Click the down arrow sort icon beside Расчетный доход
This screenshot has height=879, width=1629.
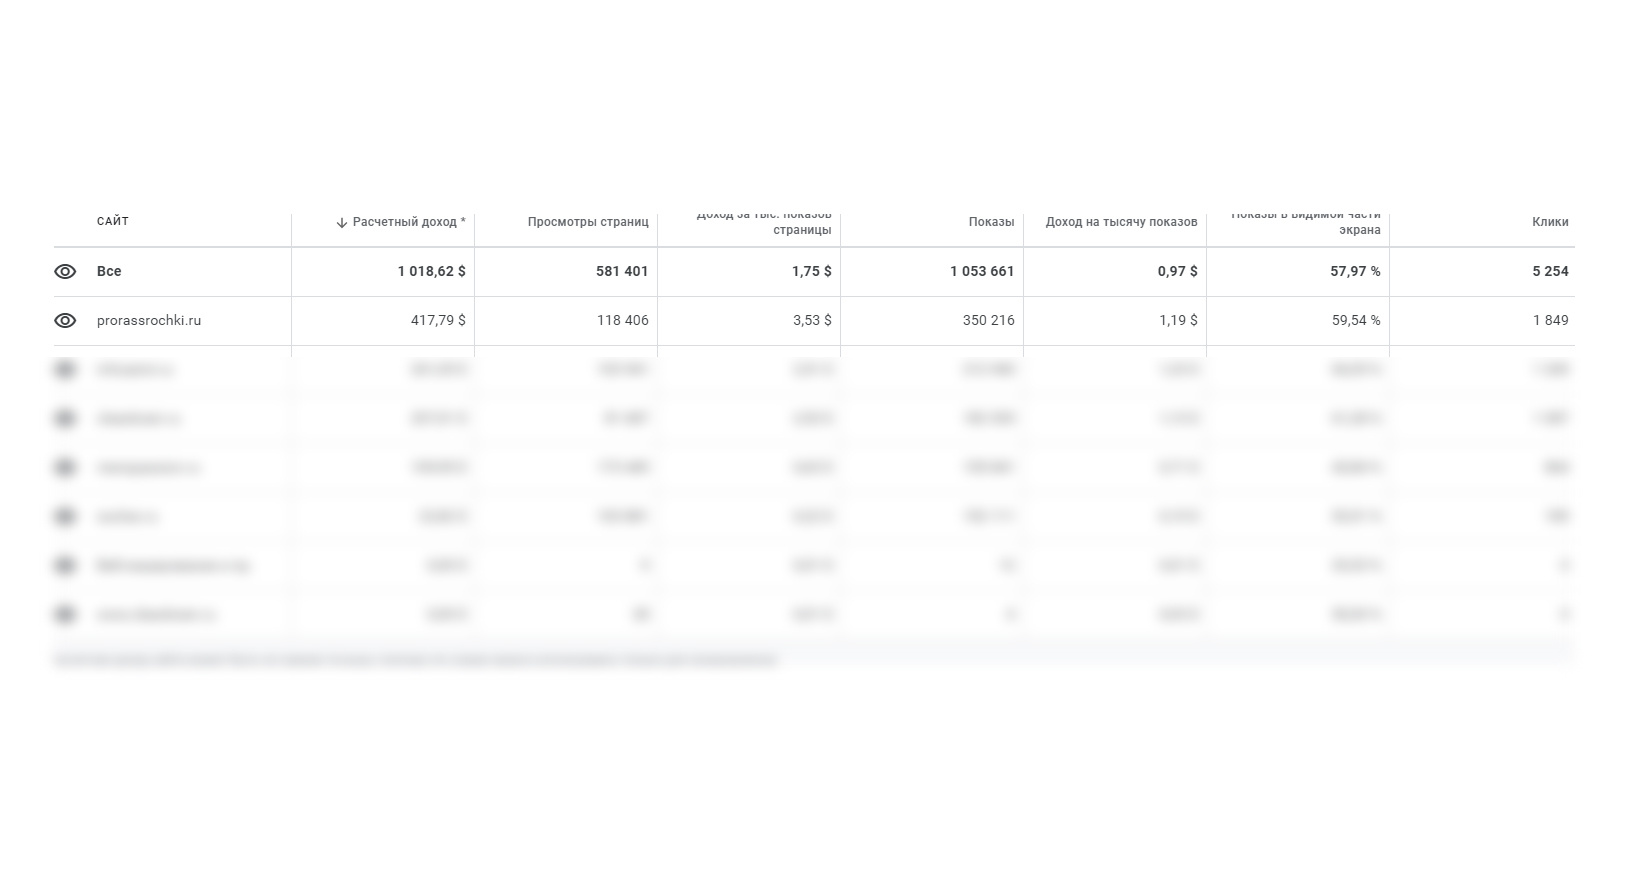click(x=342, y=223)
